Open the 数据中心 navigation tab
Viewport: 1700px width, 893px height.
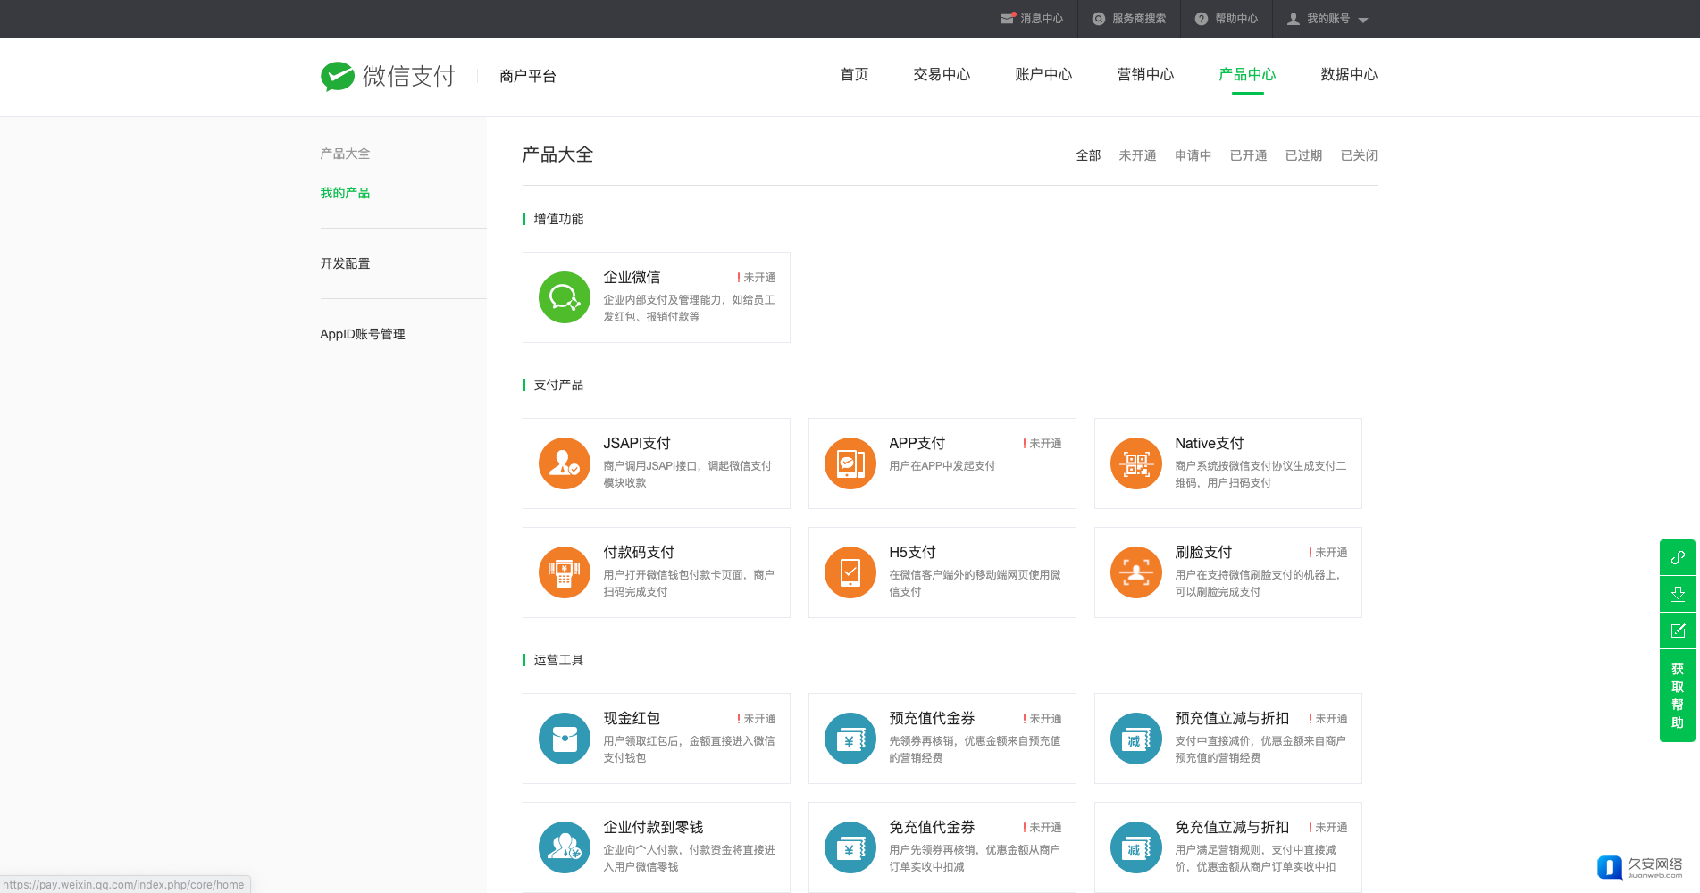tap(1348, 75)
